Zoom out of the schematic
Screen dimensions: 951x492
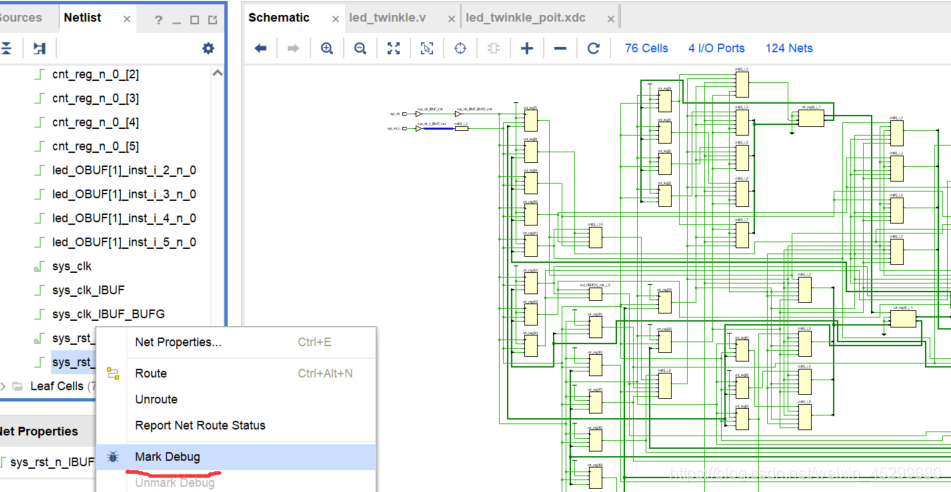360,49
